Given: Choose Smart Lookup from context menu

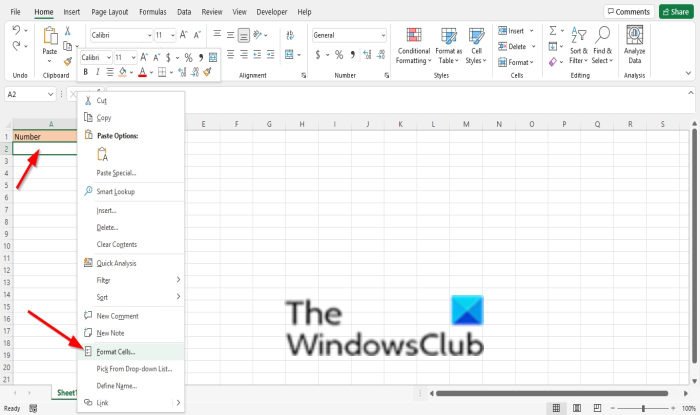Looking at the screenshot, I should click(x=131, y=191).
